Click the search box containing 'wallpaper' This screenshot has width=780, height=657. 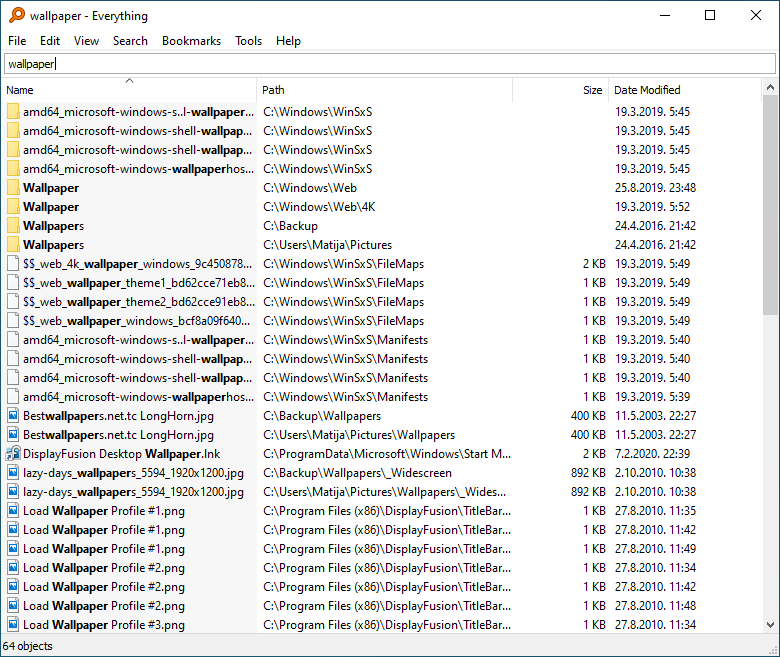coord(390,64)
